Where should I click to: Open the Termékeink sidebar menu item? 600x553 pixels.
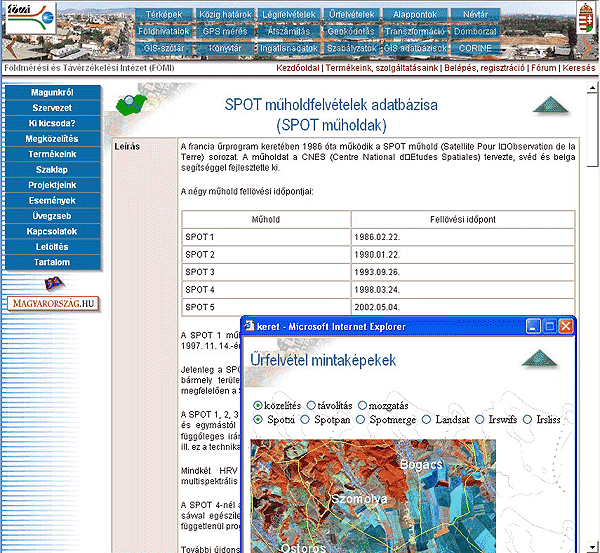(x=52, y=155)
